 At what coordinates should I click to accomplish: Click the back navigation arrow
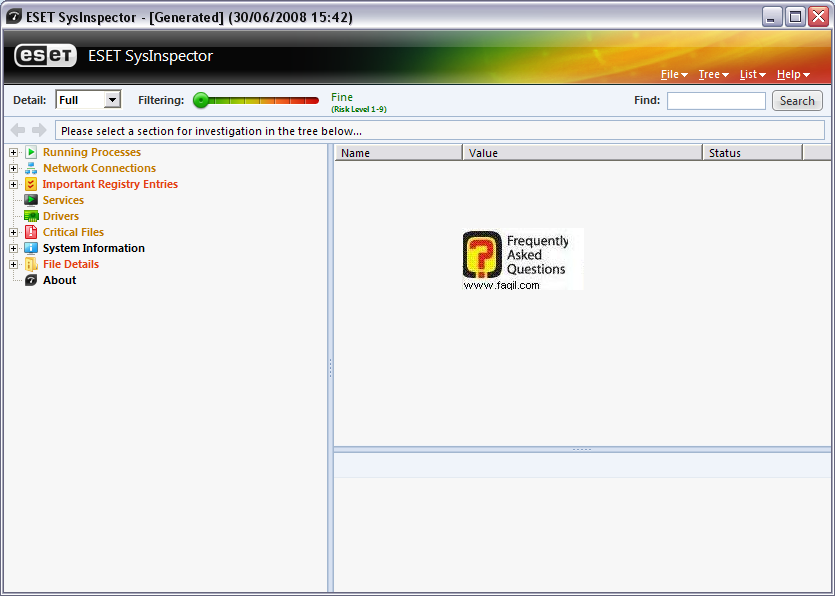coord(18,130)
